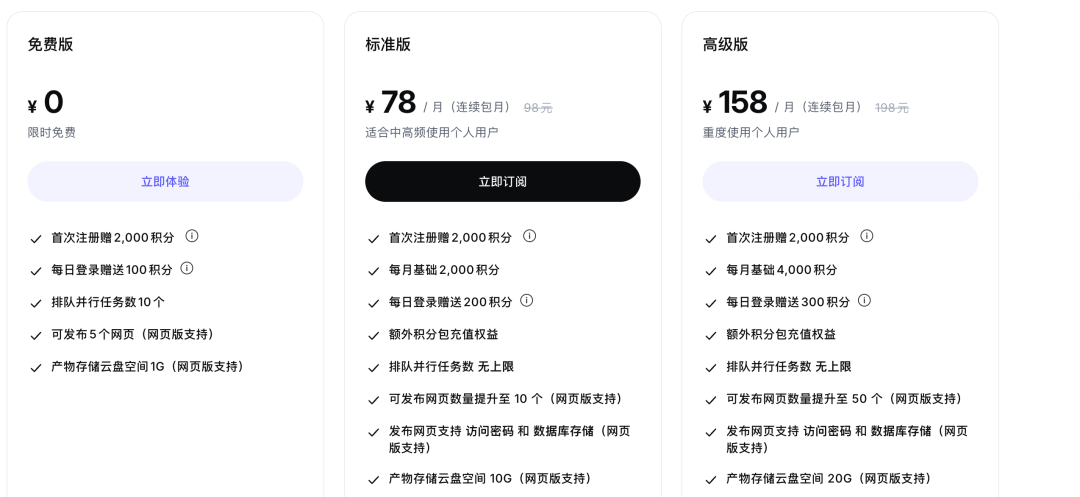This screenshot has height=497, width=1080.
Task: Click 可发布5个网页 feature in free plan
Action: (134, 335)
